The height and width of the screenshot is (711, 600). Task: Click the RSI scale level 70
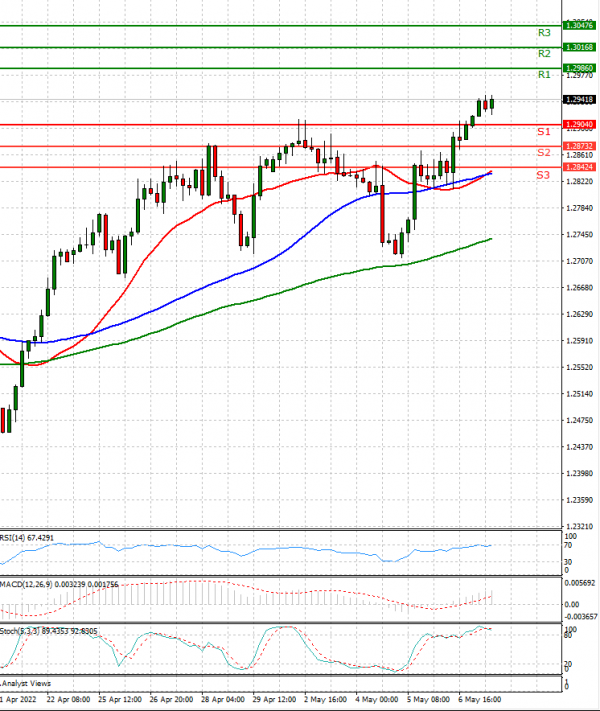click(x=568, y=545)
